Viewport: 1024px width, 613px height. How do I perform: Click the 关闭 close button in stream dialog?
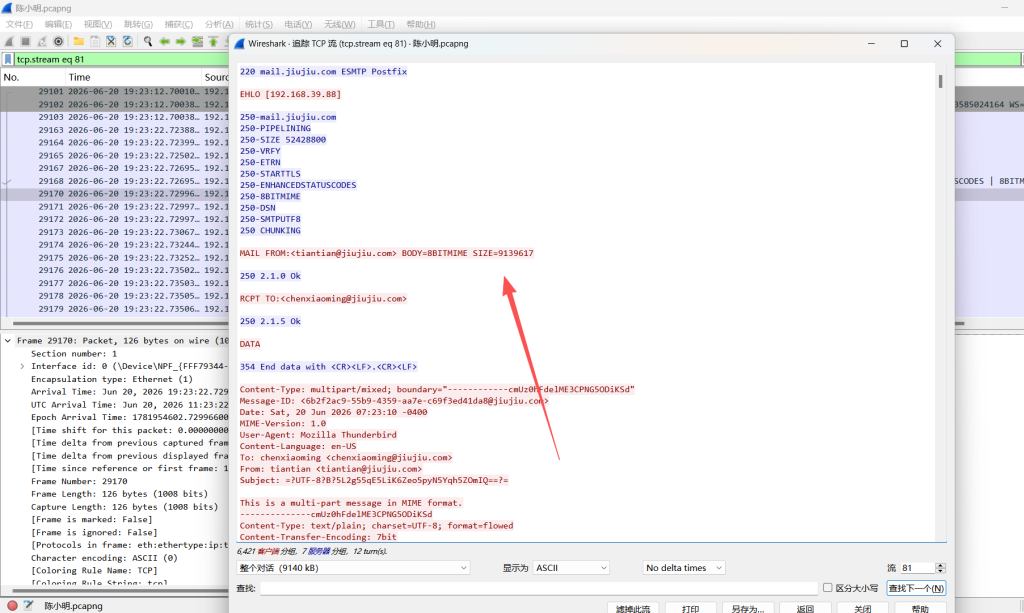pos(863,608)
